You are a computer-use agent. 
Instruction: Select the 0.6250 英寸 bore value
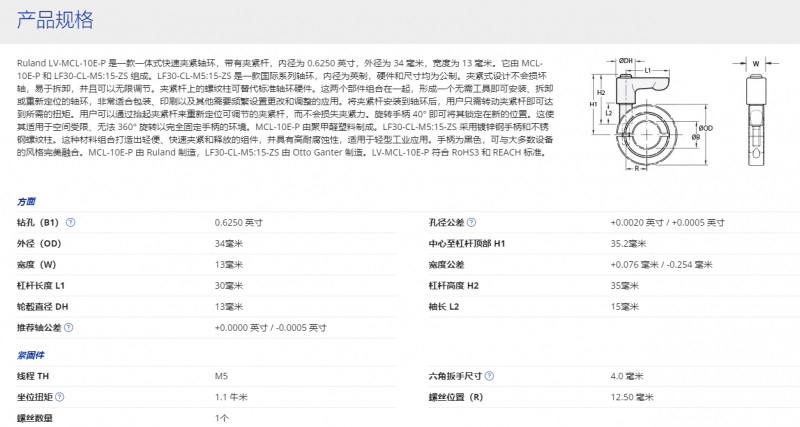[x=239, y=222]
